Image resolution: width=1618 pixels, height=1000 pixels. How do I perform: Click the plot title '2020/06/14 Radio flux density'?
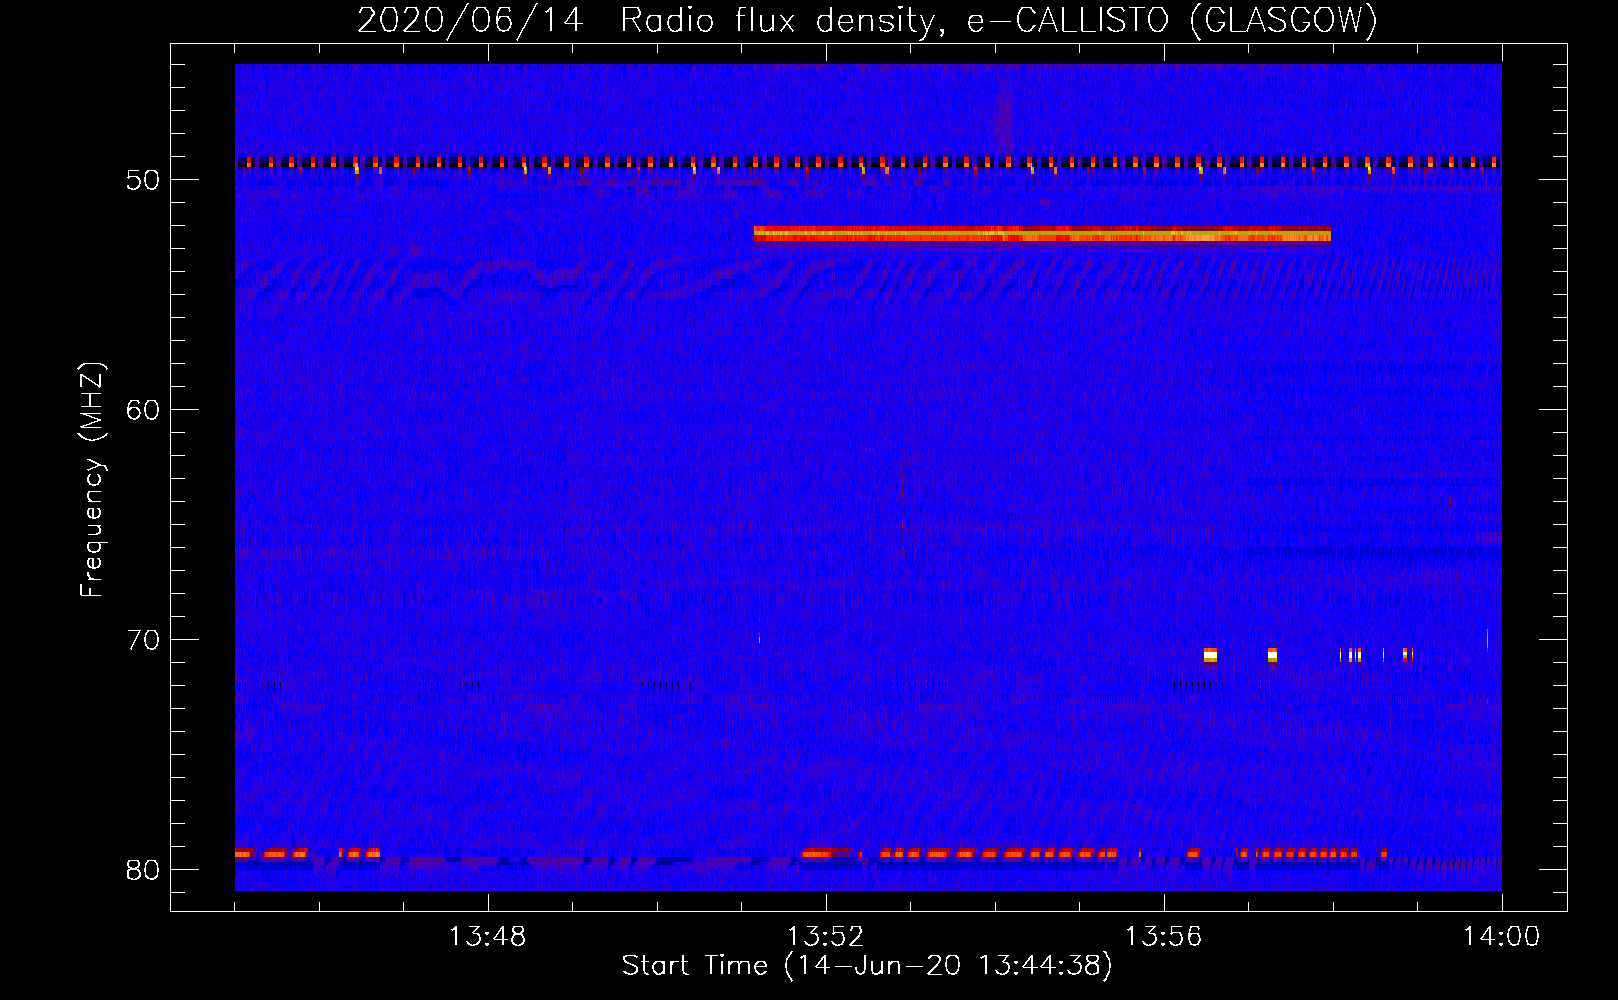pyautogui.click(x=868, y=20)
